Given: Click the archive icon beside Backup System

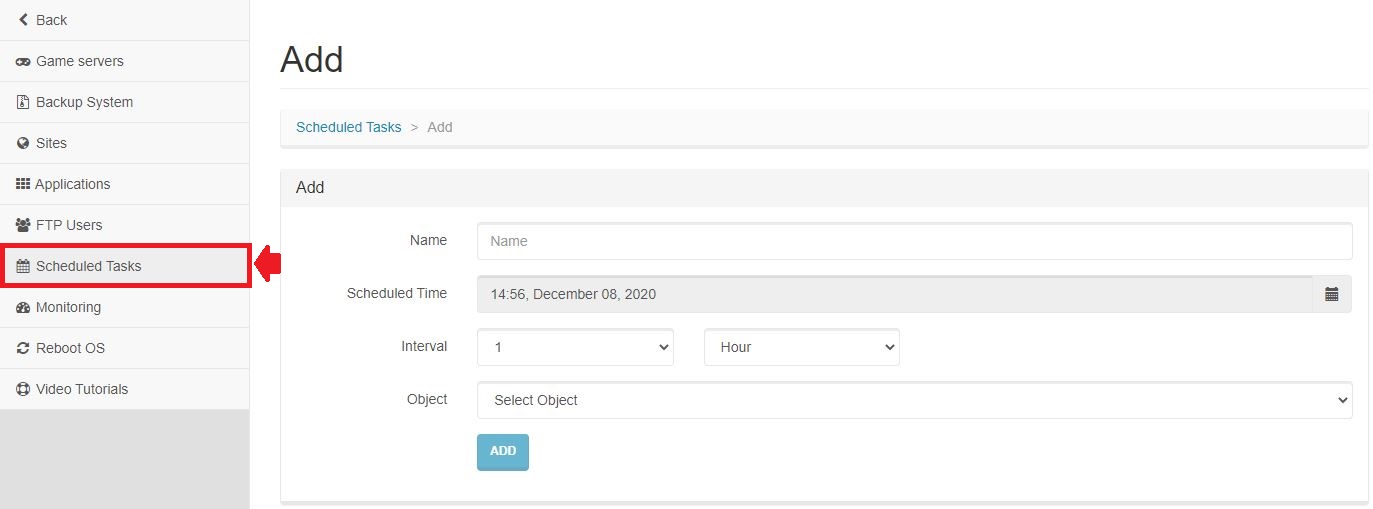Looking at the screenshot, I should pyautogui.click(x=23, y=102).
